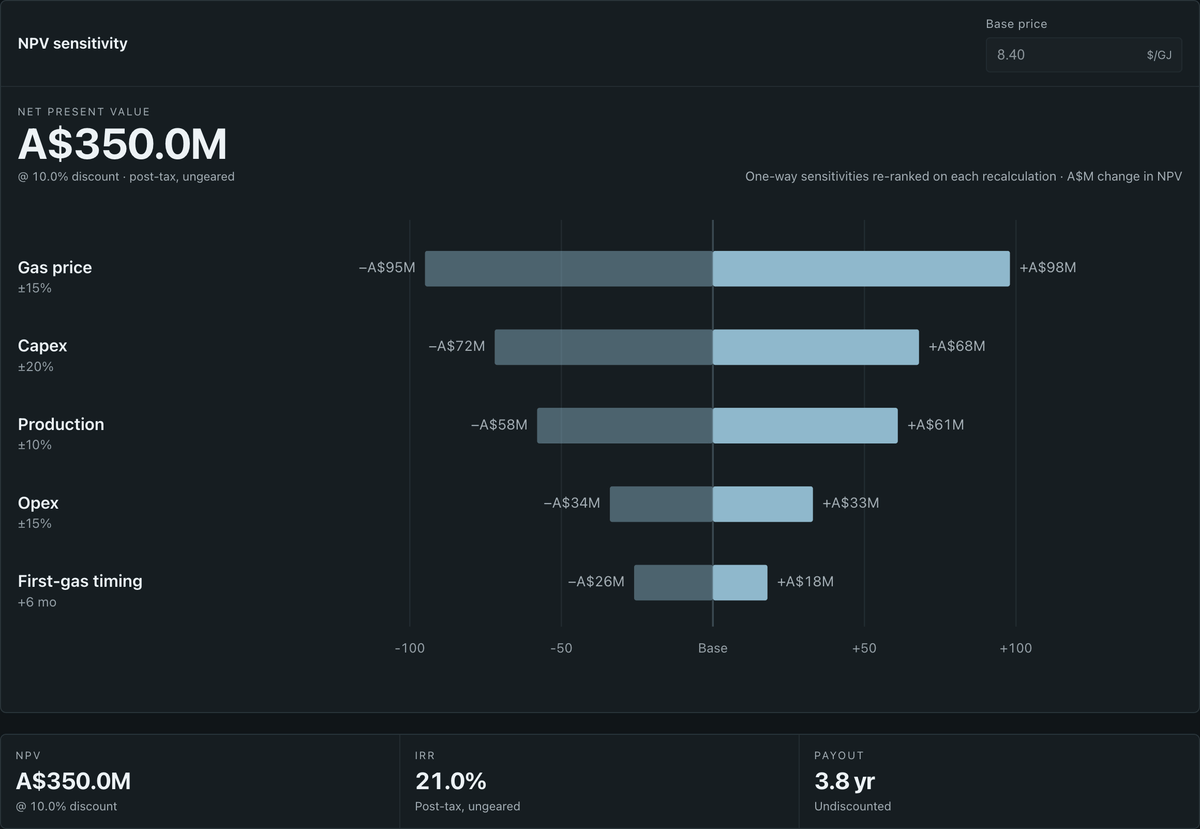Select the Payout 3.8 yr summary card

(x=999, y=782)
